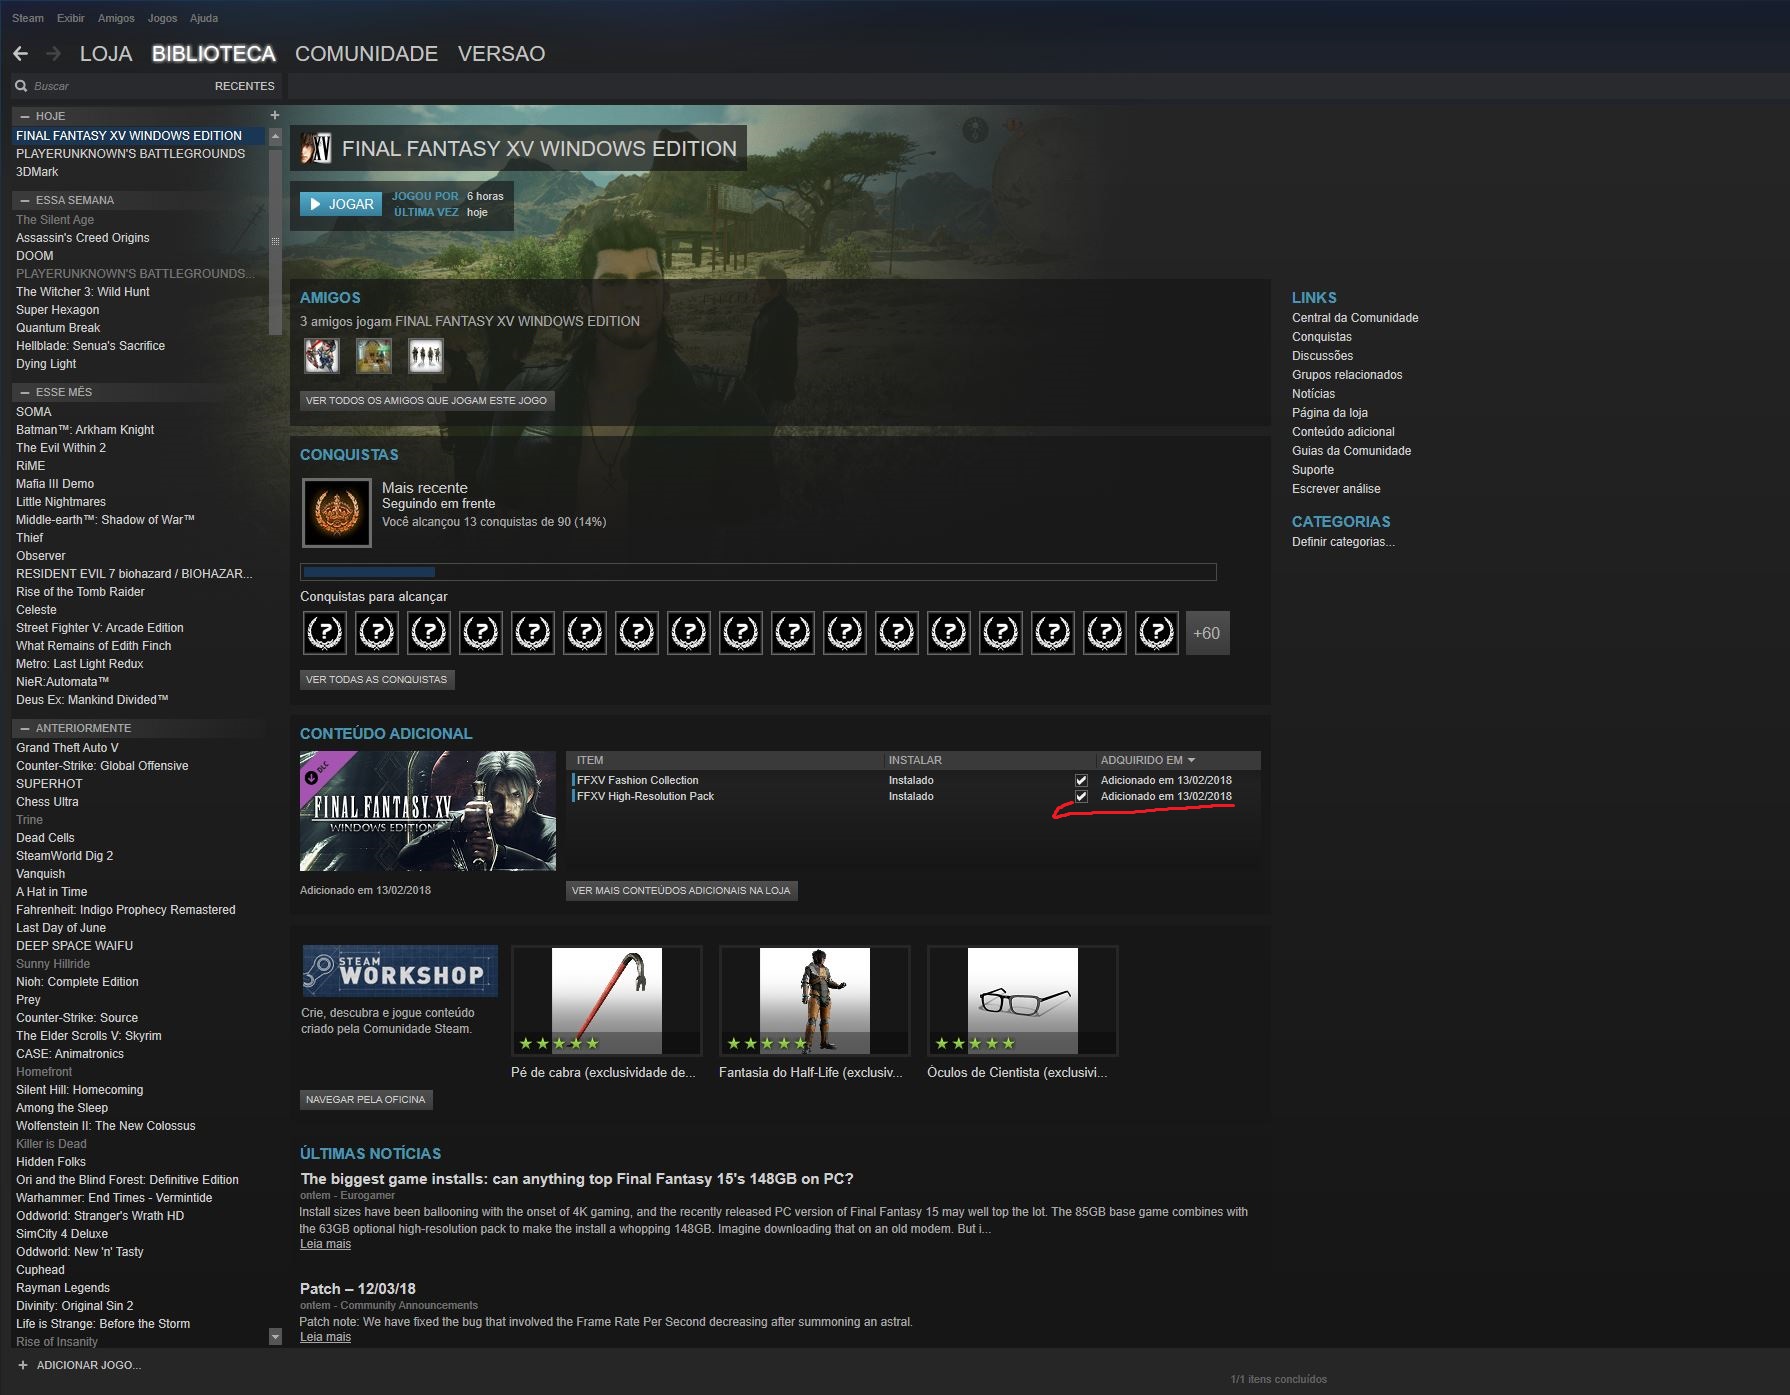Image resolution: width=1790 pixels, height=1395 pixels.
Task: Uncheck FFXV High-Resolution Pack install checkbox
Action: click(1081, 796)
